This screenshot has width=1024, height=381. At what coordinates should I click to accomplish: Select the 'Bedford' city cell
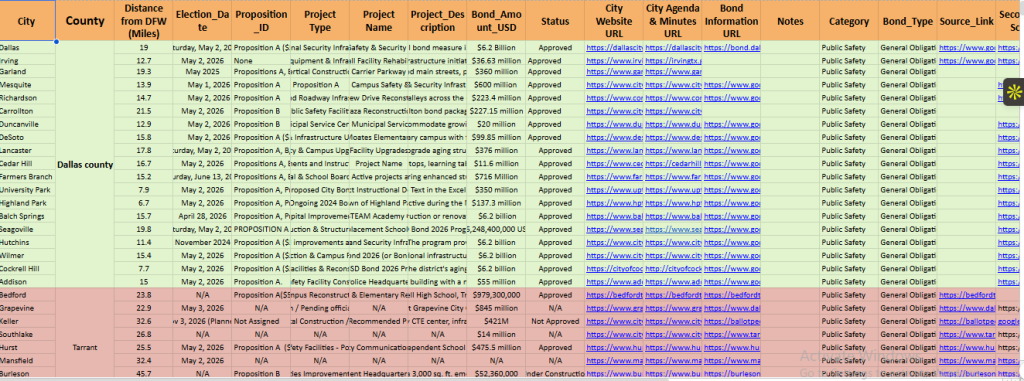coord(28,295)
